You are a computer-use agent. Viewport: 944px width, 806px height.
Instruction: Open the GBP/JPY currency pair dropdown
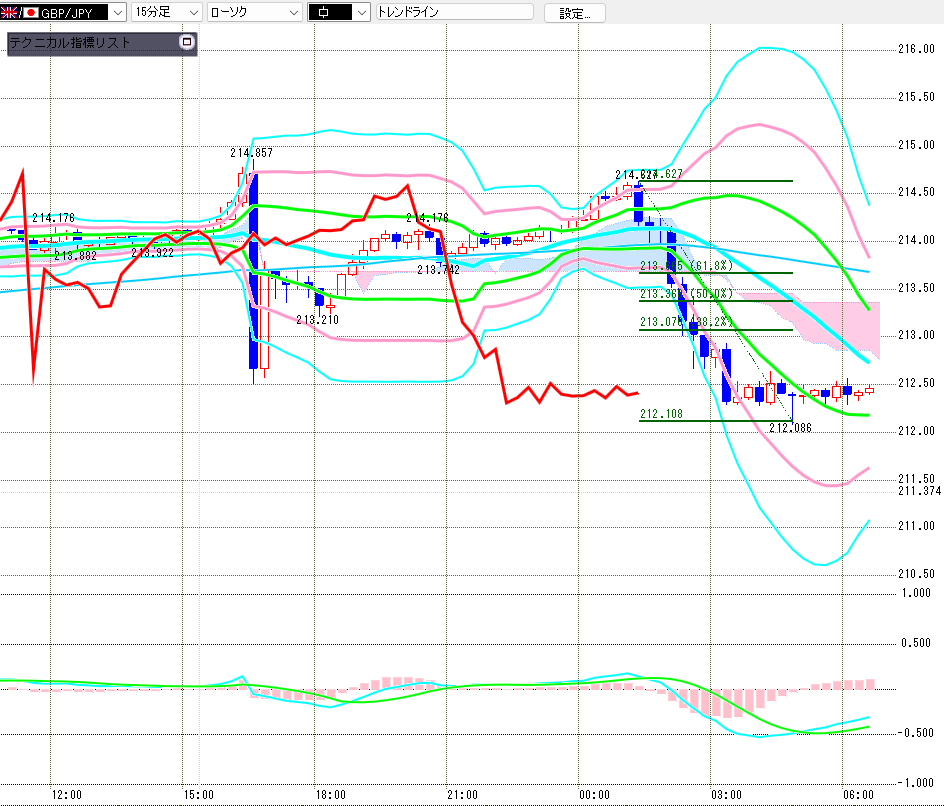click(x=117, y=12)
